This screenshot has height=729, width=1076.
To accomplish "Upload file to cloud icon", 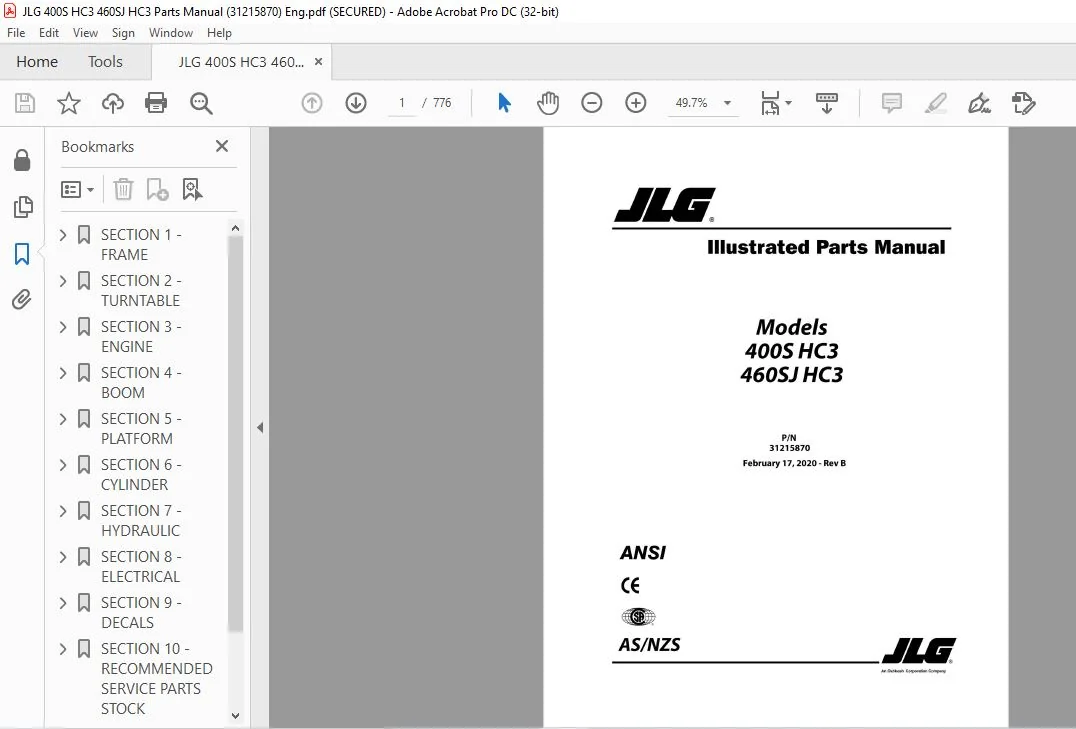I will click(x=113, y=103).
